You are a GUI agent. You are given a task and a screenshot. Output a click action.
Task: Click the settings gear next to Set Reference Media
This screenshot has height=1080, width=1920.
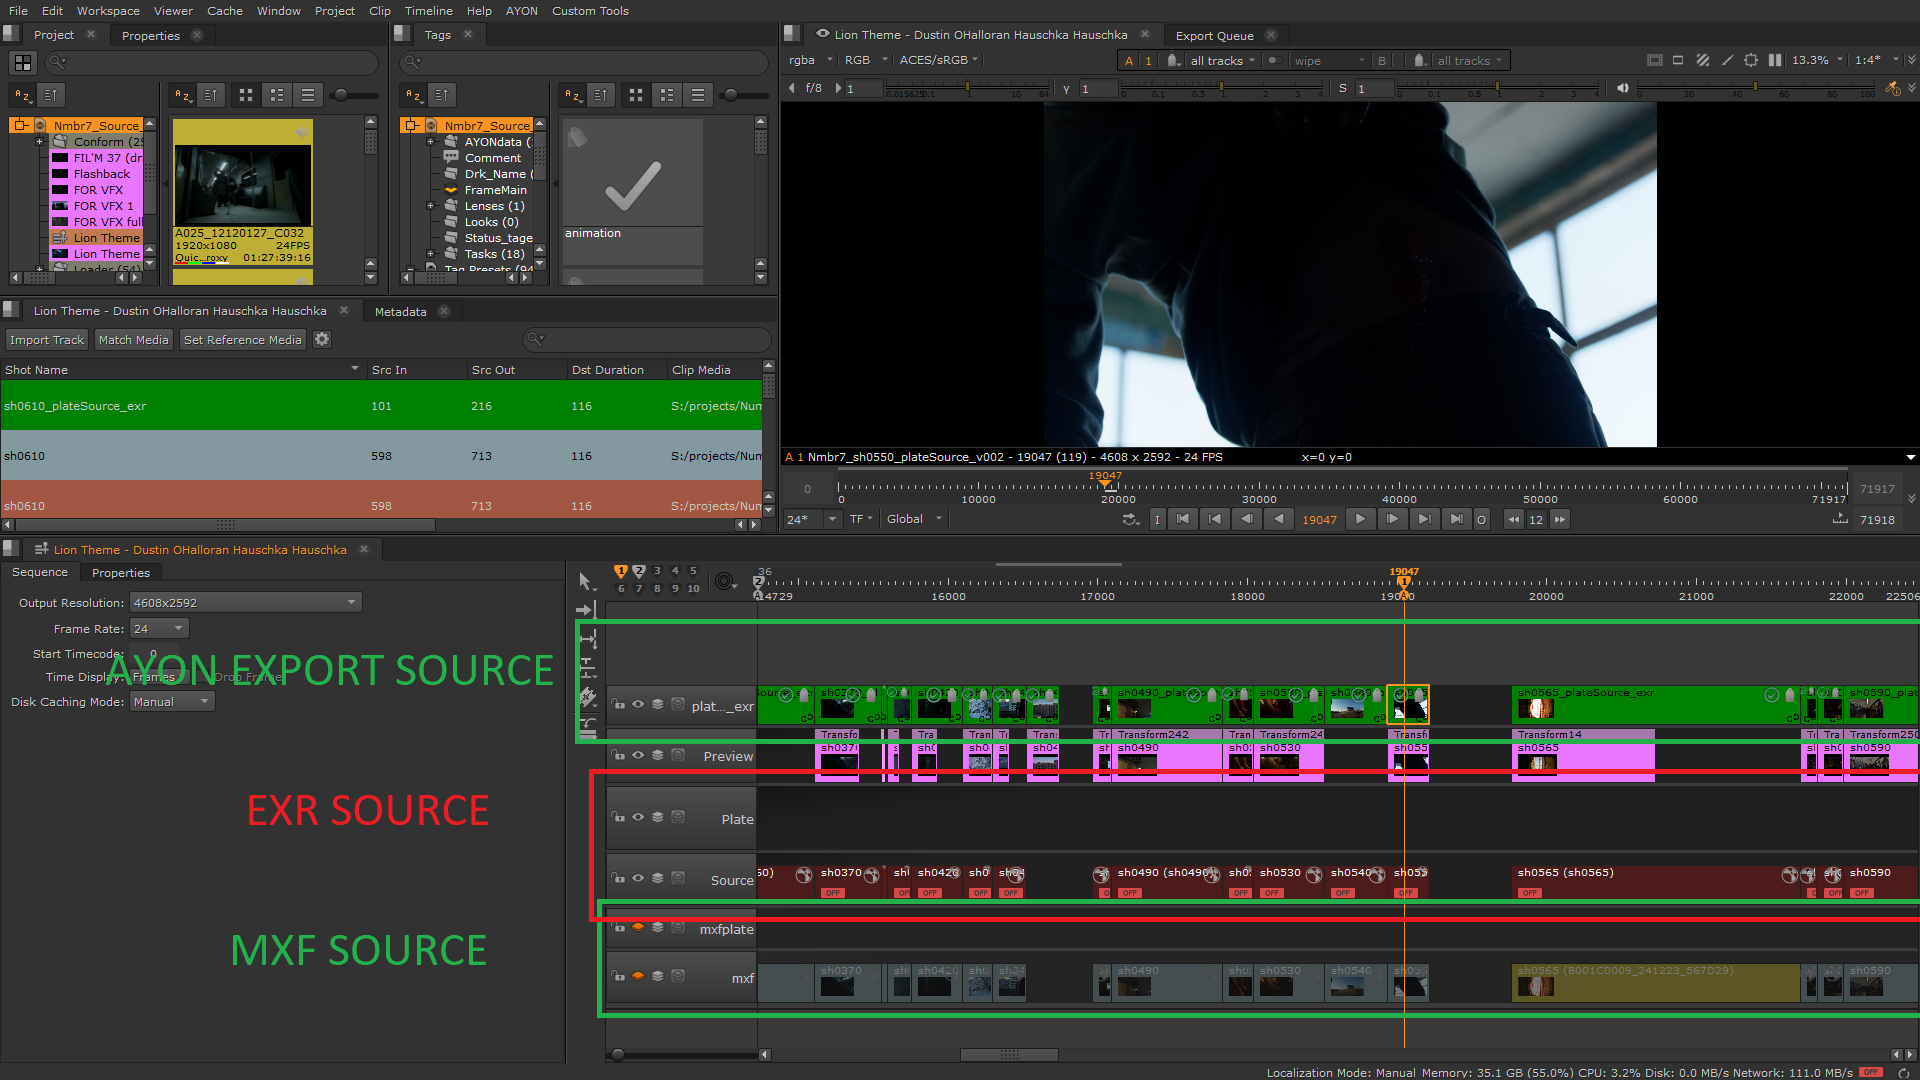(x=322, y=340)
